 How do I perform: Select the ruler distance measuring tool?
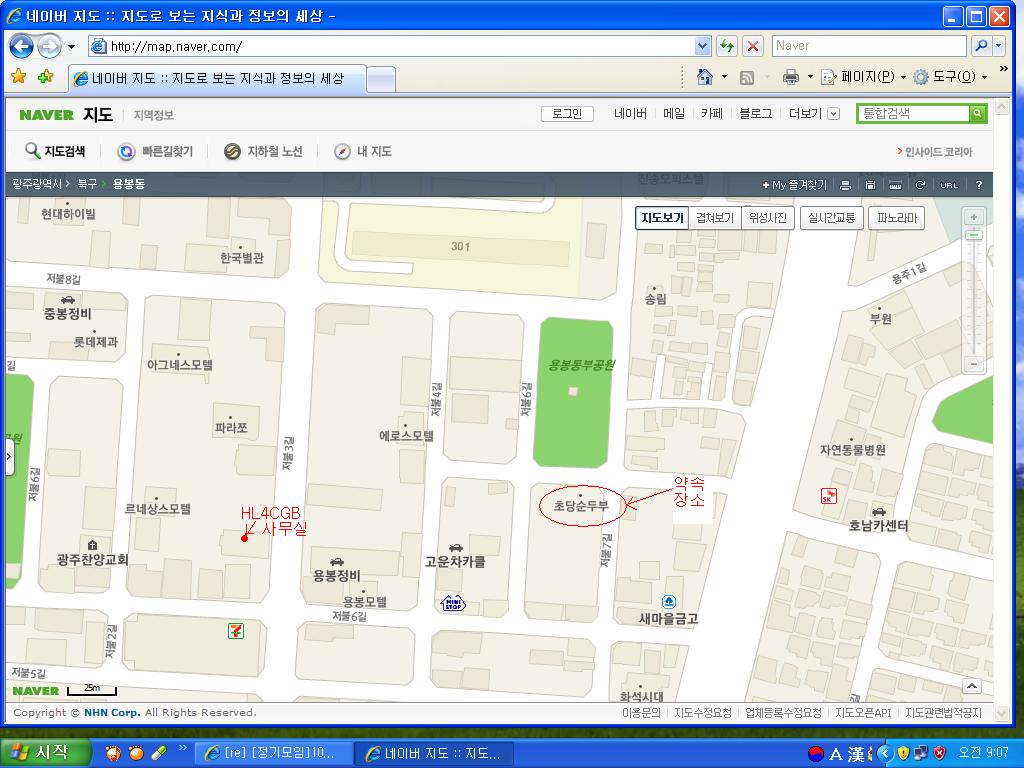tap(895, 185)
